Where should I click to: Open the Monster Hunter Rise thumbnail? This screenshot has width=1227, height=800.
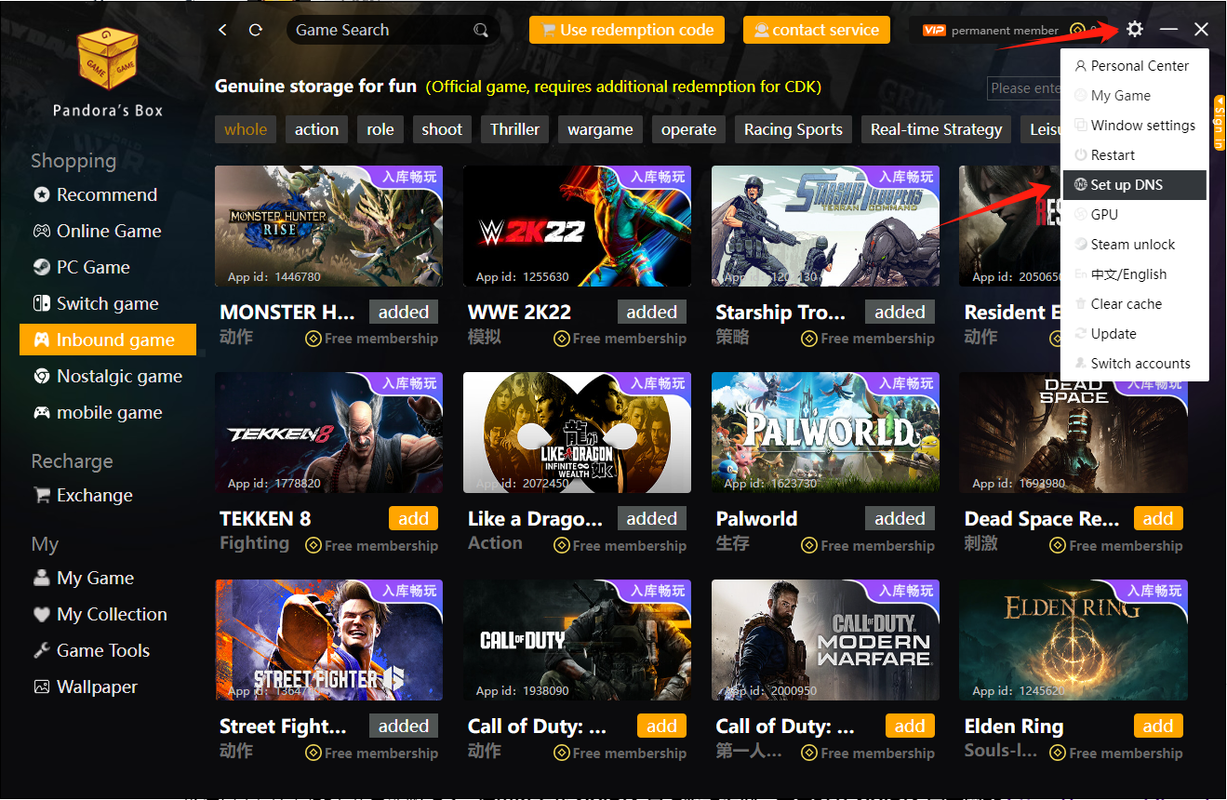click(x=329, y=226)
